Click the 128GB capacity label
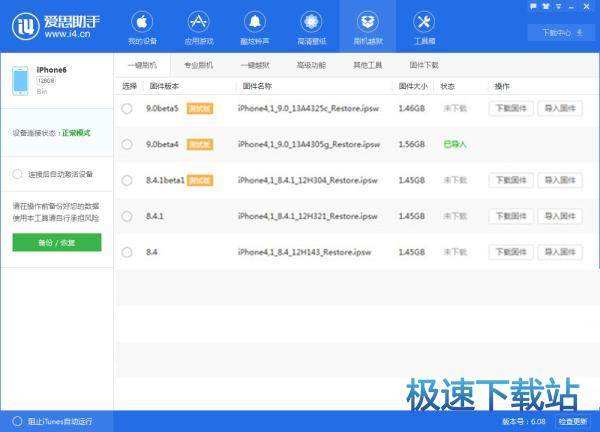The width and height of the screenshot is (600, 432). [46, 80]
